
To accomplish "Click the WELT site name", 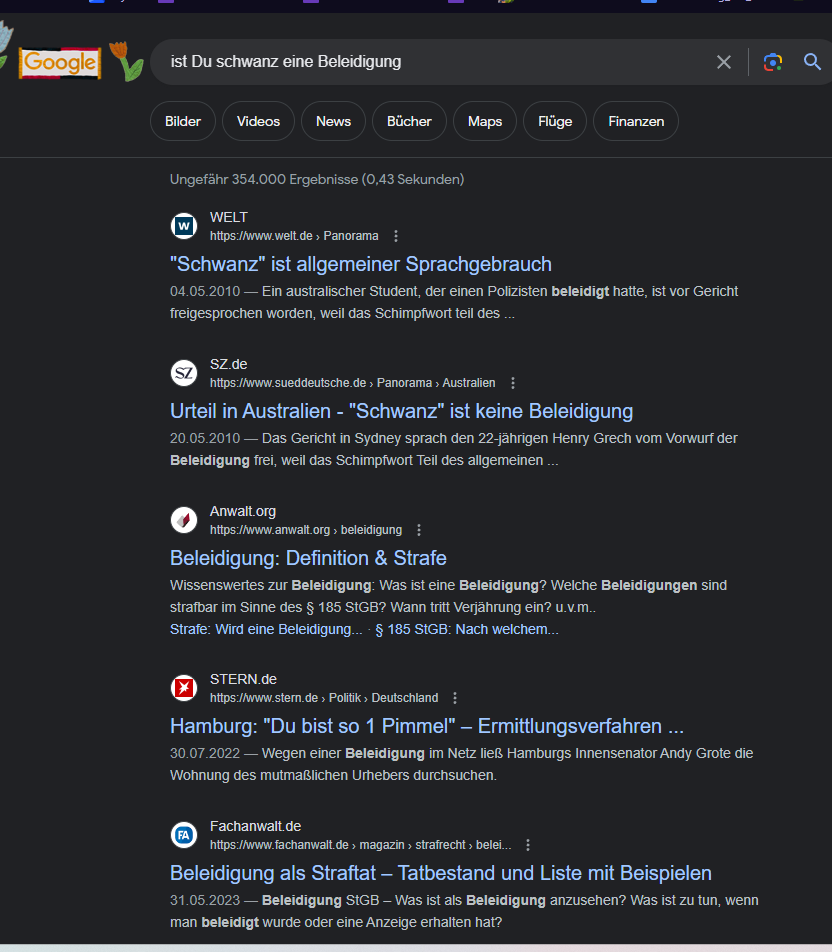I will coord(228,217).
